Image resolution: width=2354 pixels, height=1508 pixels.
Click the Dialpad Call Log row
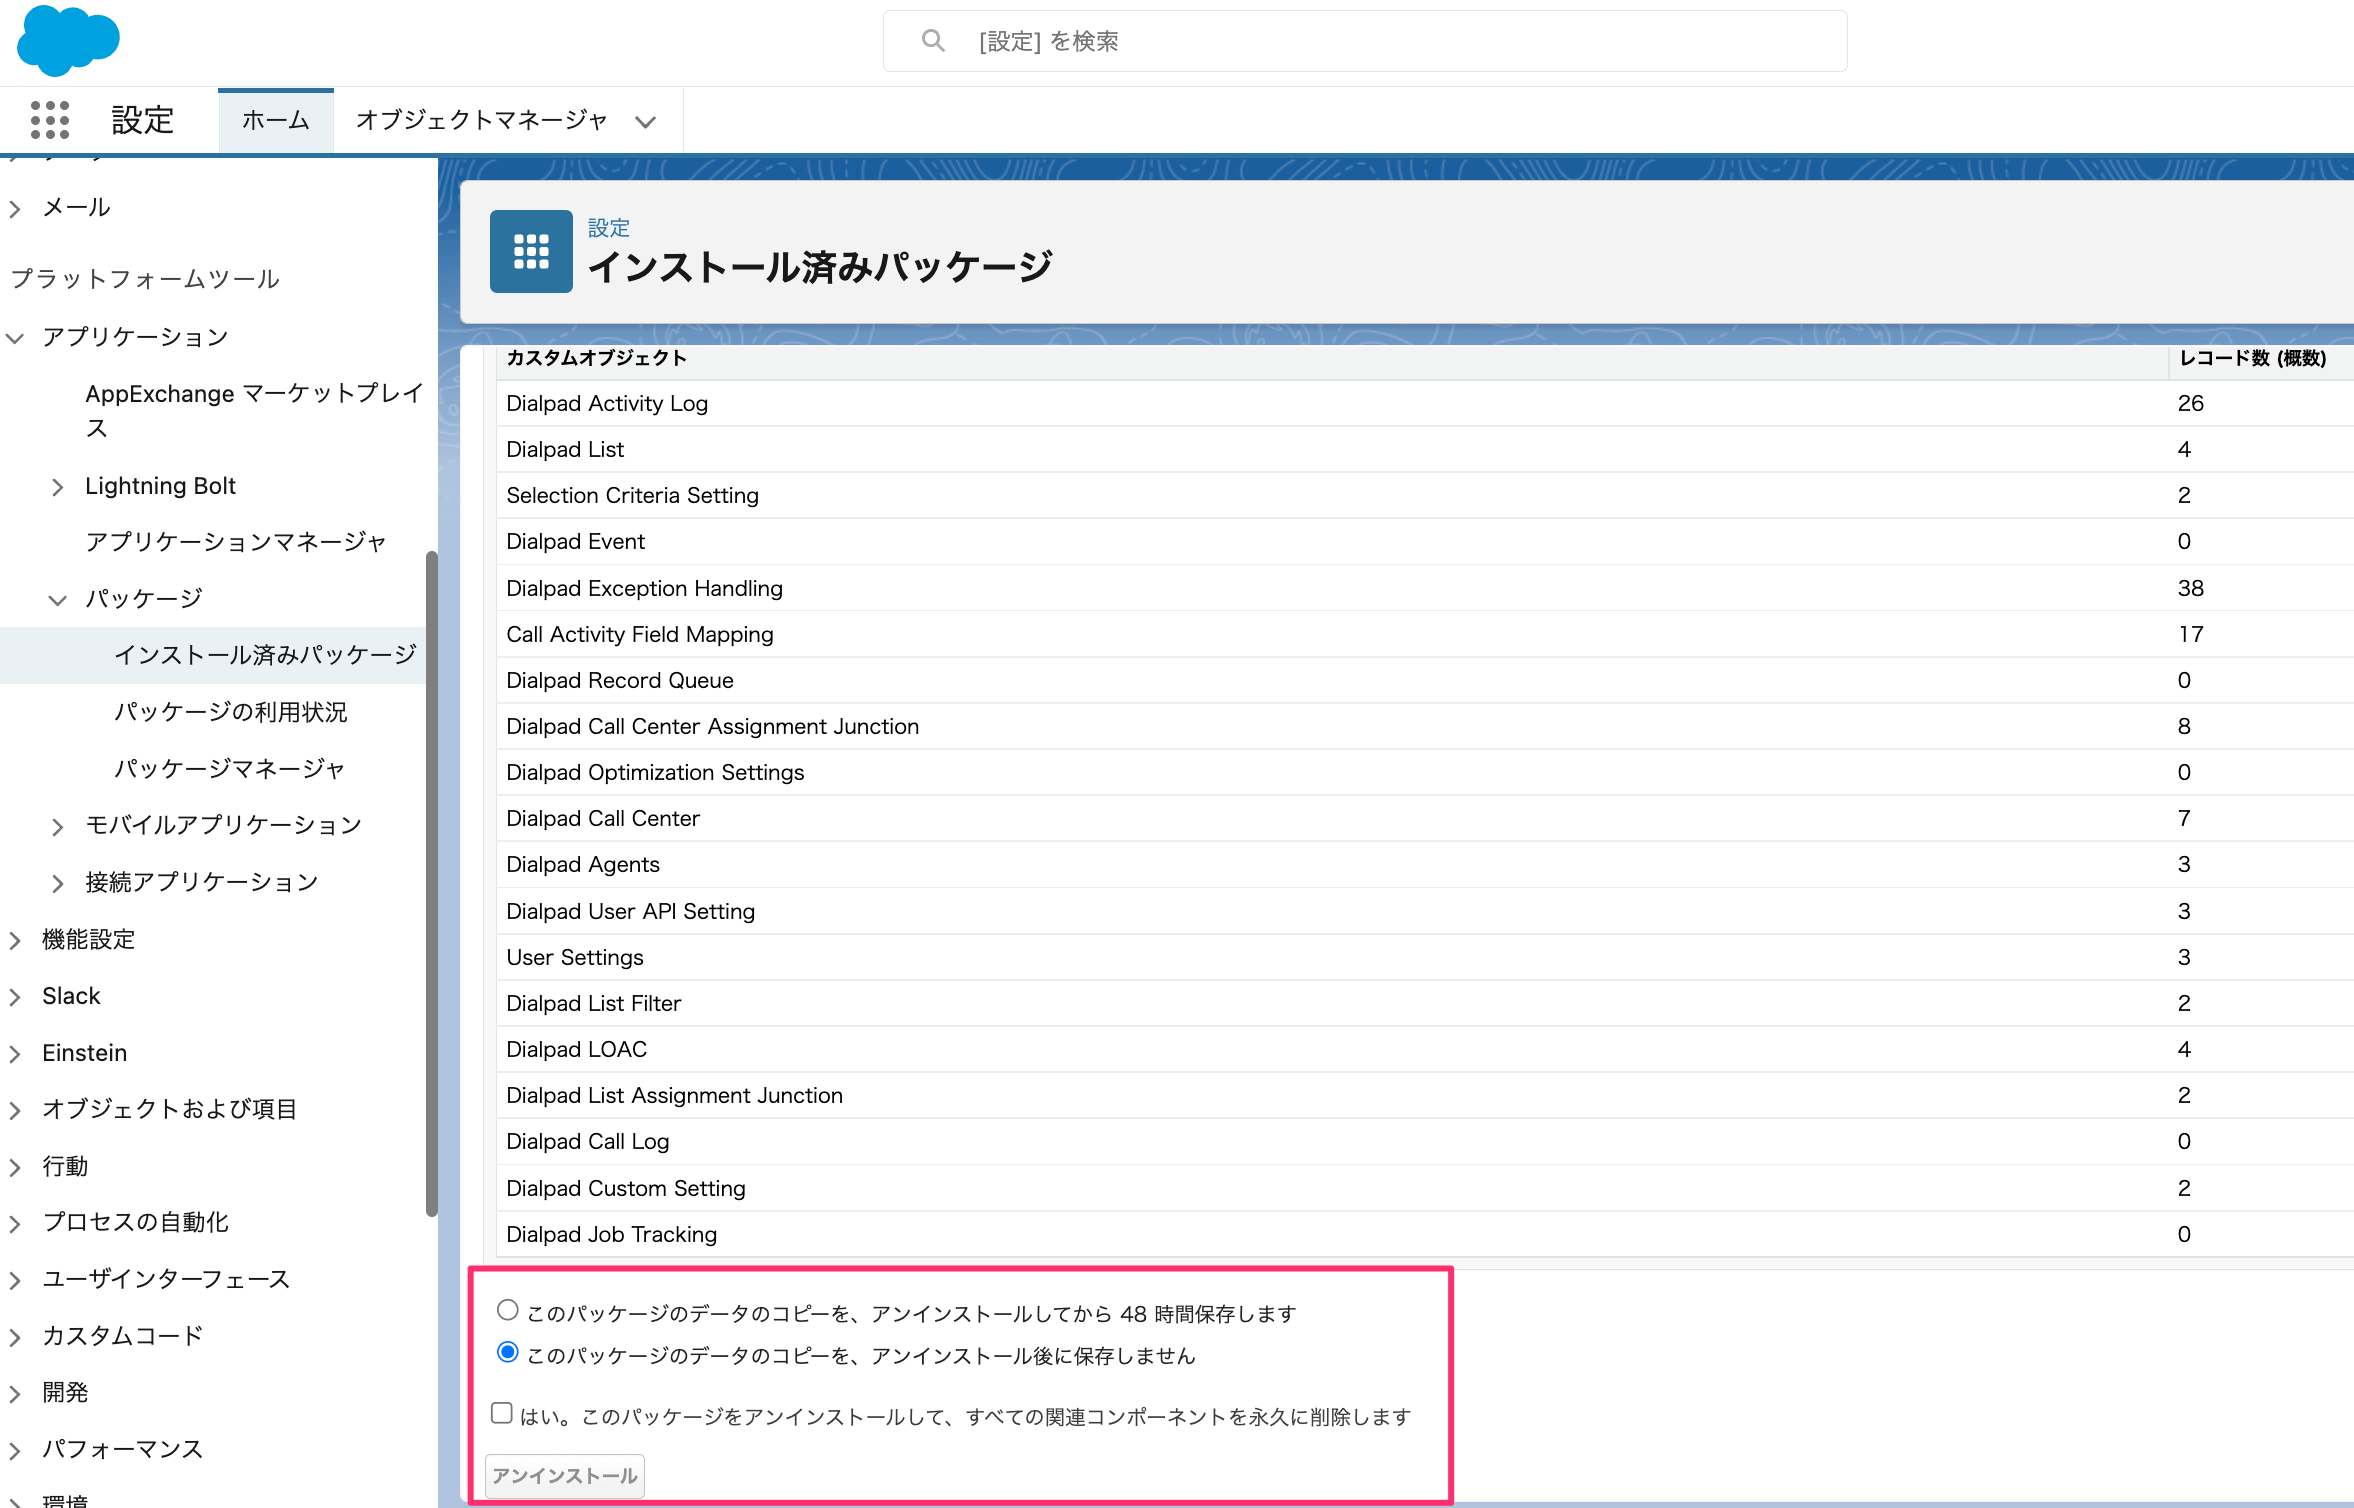1424,1141
